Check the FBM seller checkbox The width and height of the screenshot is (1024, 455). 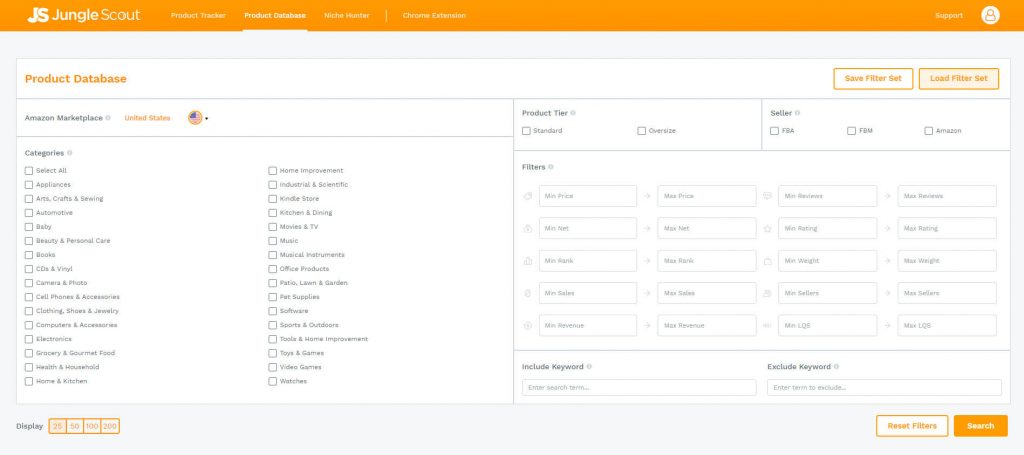click(x=852, y=131)
